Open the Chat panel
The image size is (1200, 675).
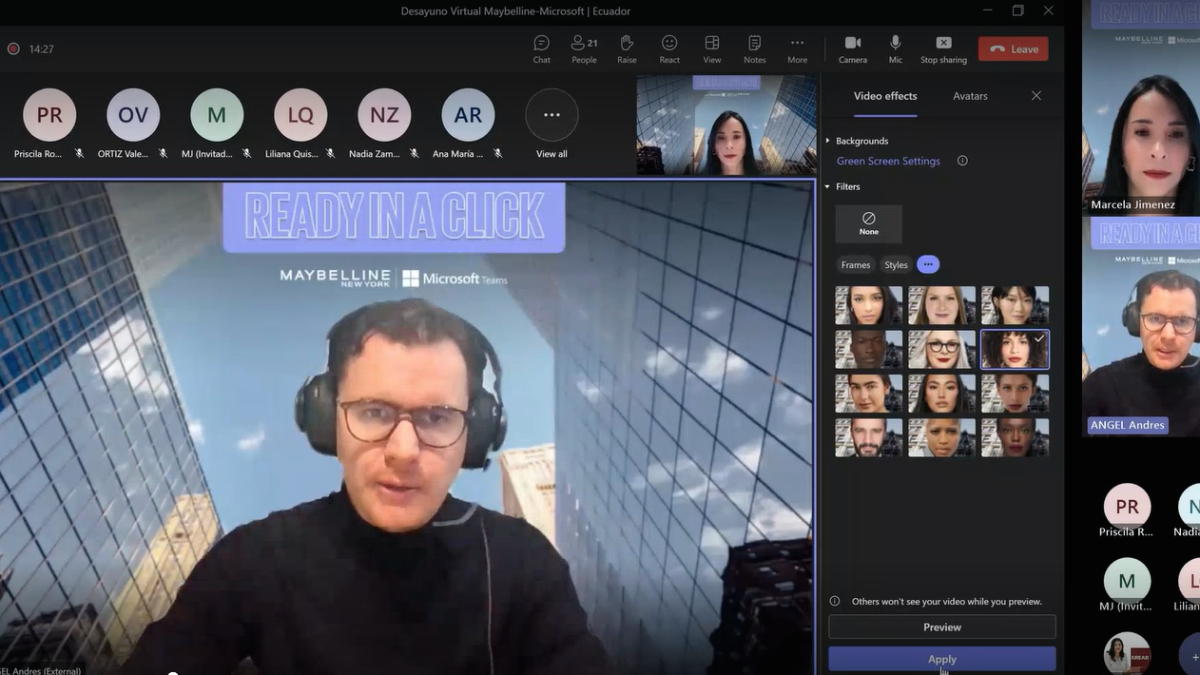(x=541, y=48)
